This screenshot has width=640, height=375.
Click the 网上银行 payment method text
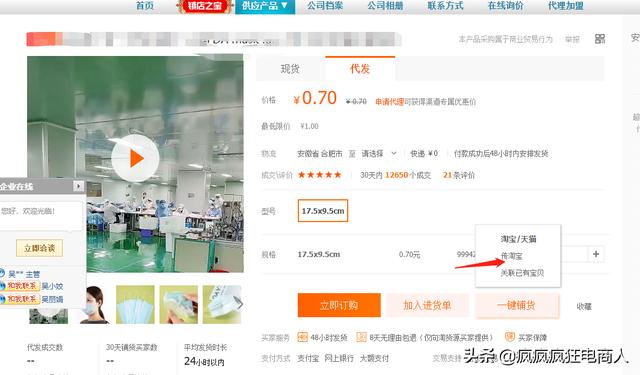[339, 358]
